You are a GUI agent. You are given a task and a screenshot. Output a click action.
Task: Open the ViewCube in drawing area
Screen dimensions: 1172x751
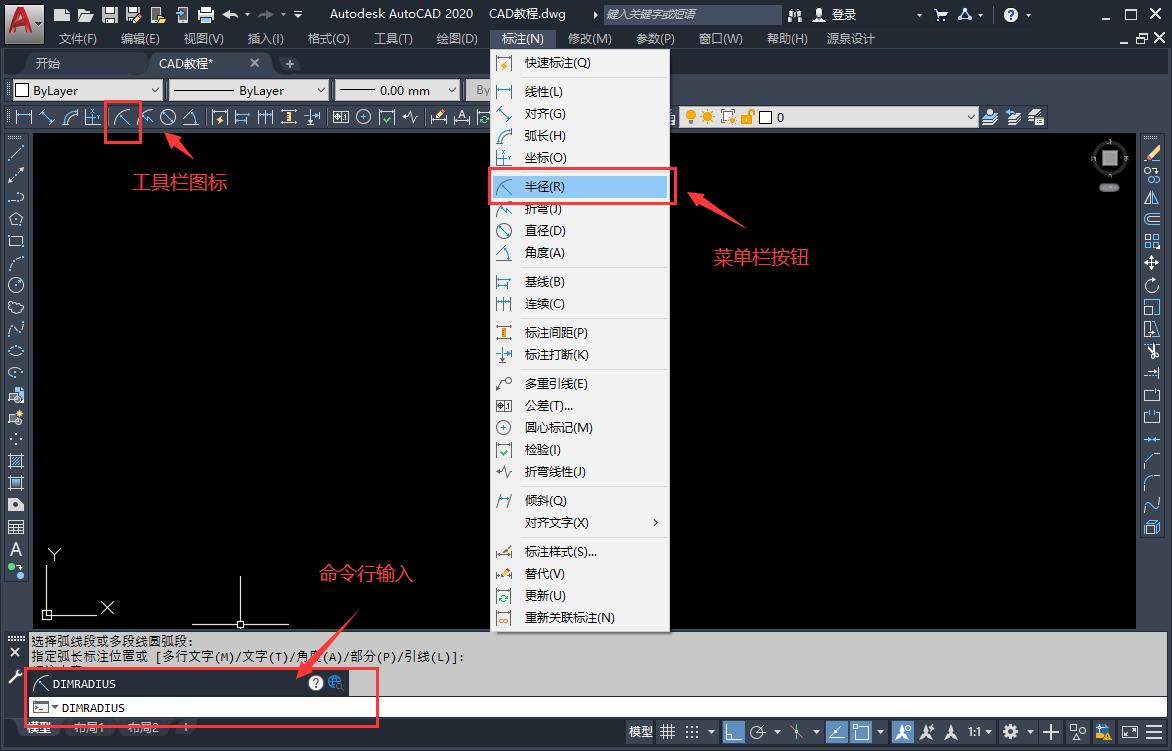[x=1109, y=159]
